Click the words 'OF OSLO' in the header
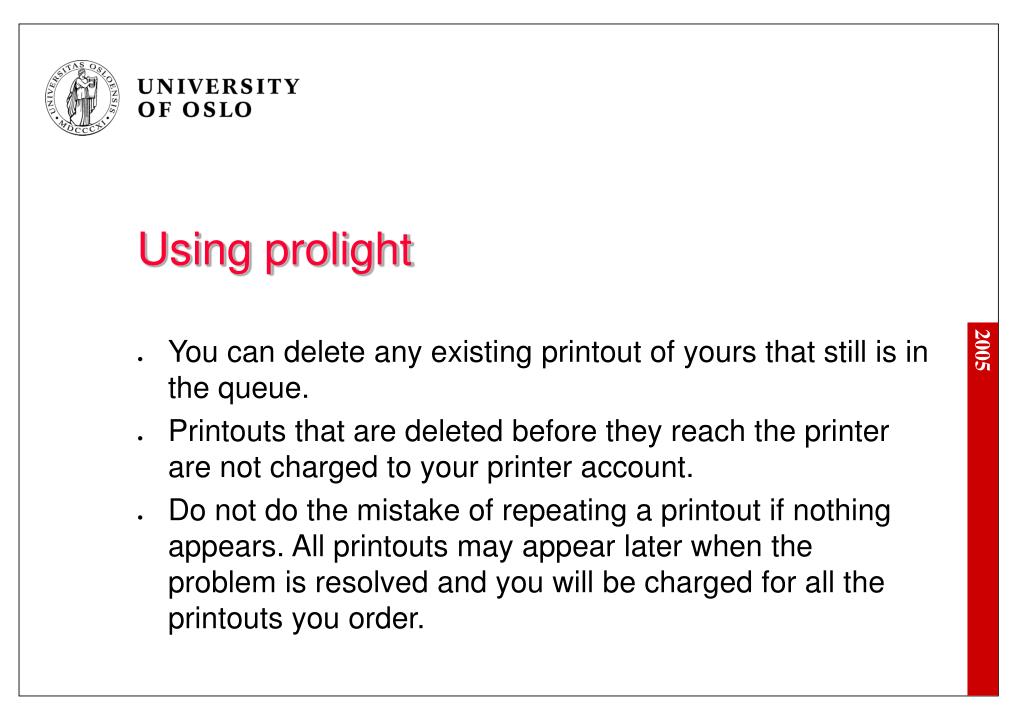 click(x=195, y=110)
